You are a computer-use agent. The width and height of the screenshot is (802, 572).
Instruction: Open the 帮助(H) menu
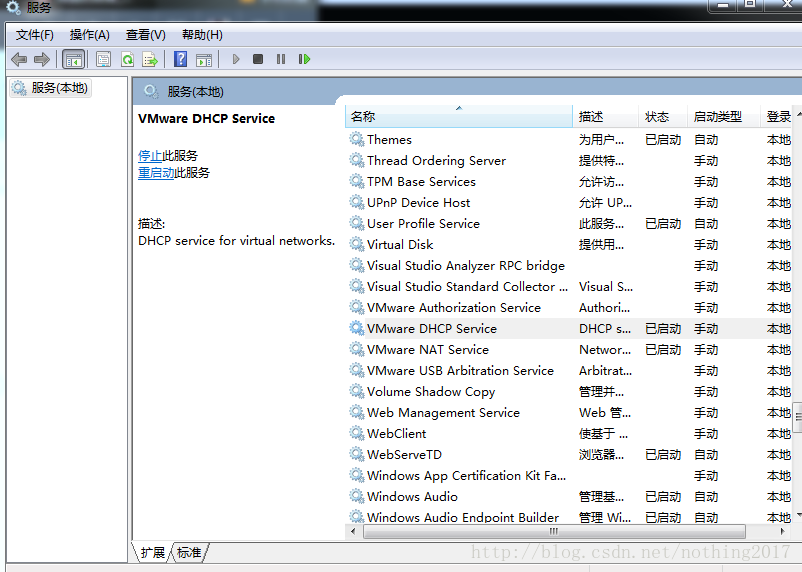202,35
